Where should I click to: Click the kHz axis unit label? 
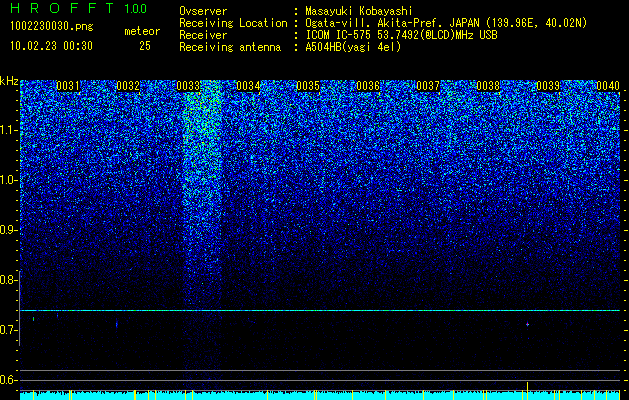coord(9,82)
